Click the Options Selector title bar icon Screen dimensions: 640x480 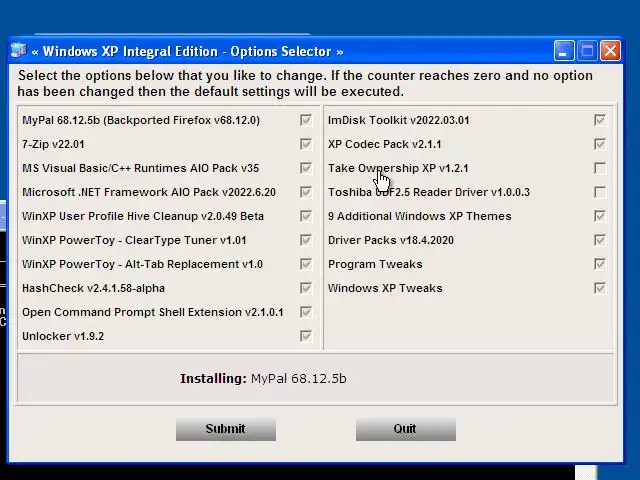point(18,51)
